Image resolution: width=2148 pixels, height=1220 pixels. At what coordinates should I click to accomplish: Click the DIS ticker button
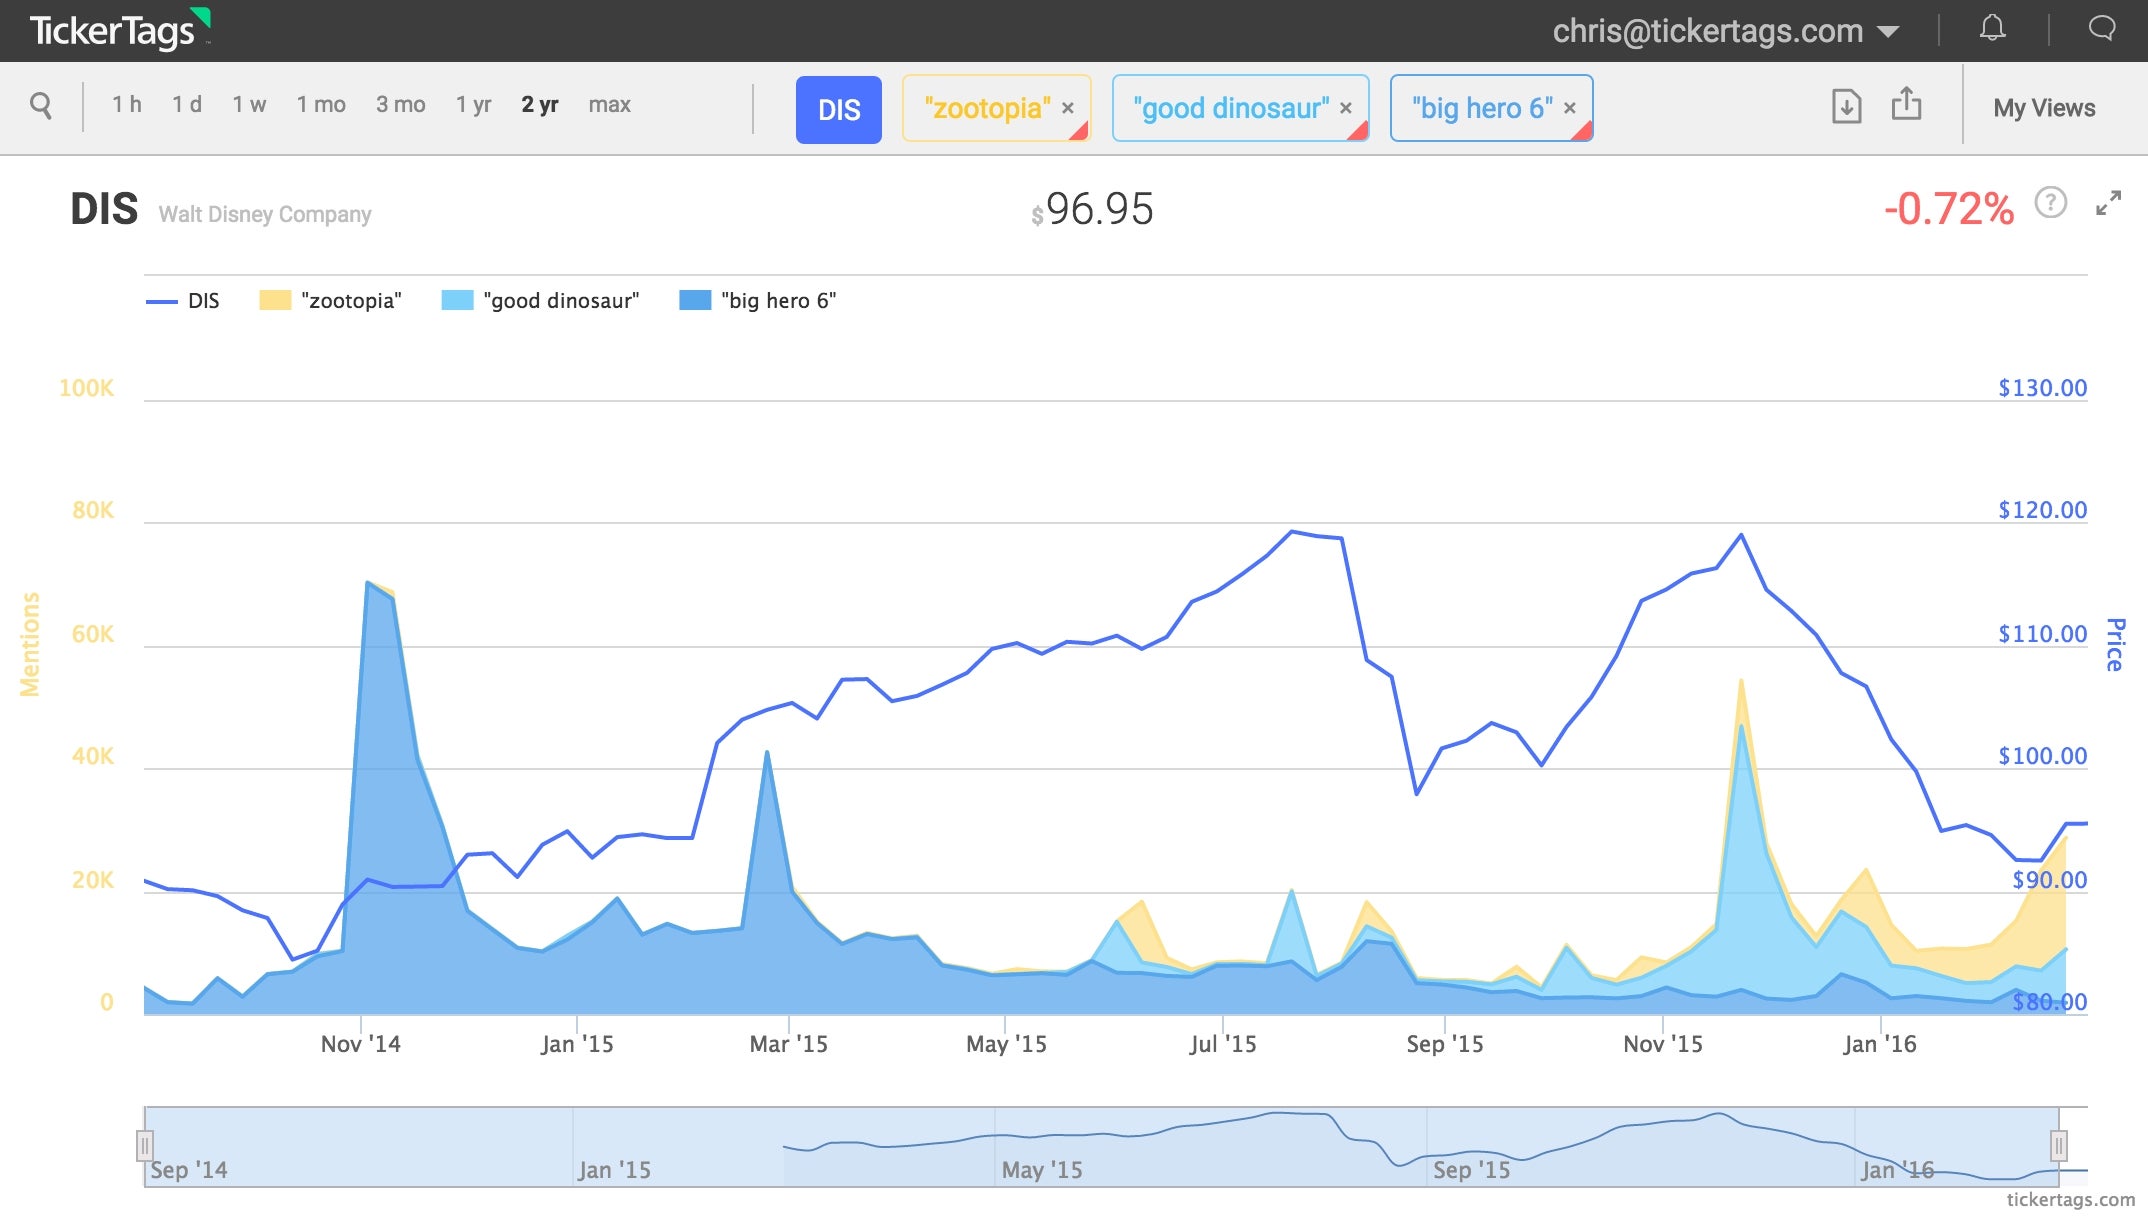(839, 109)
